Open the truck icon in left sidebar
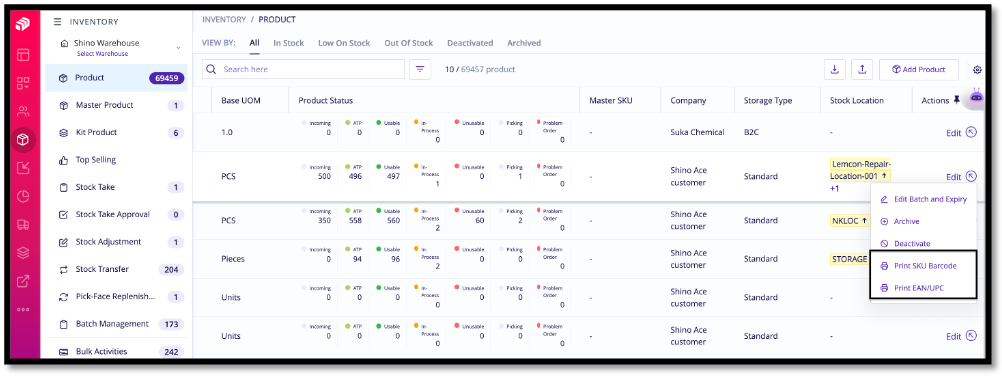1002x377 pixels. (23, 225)
